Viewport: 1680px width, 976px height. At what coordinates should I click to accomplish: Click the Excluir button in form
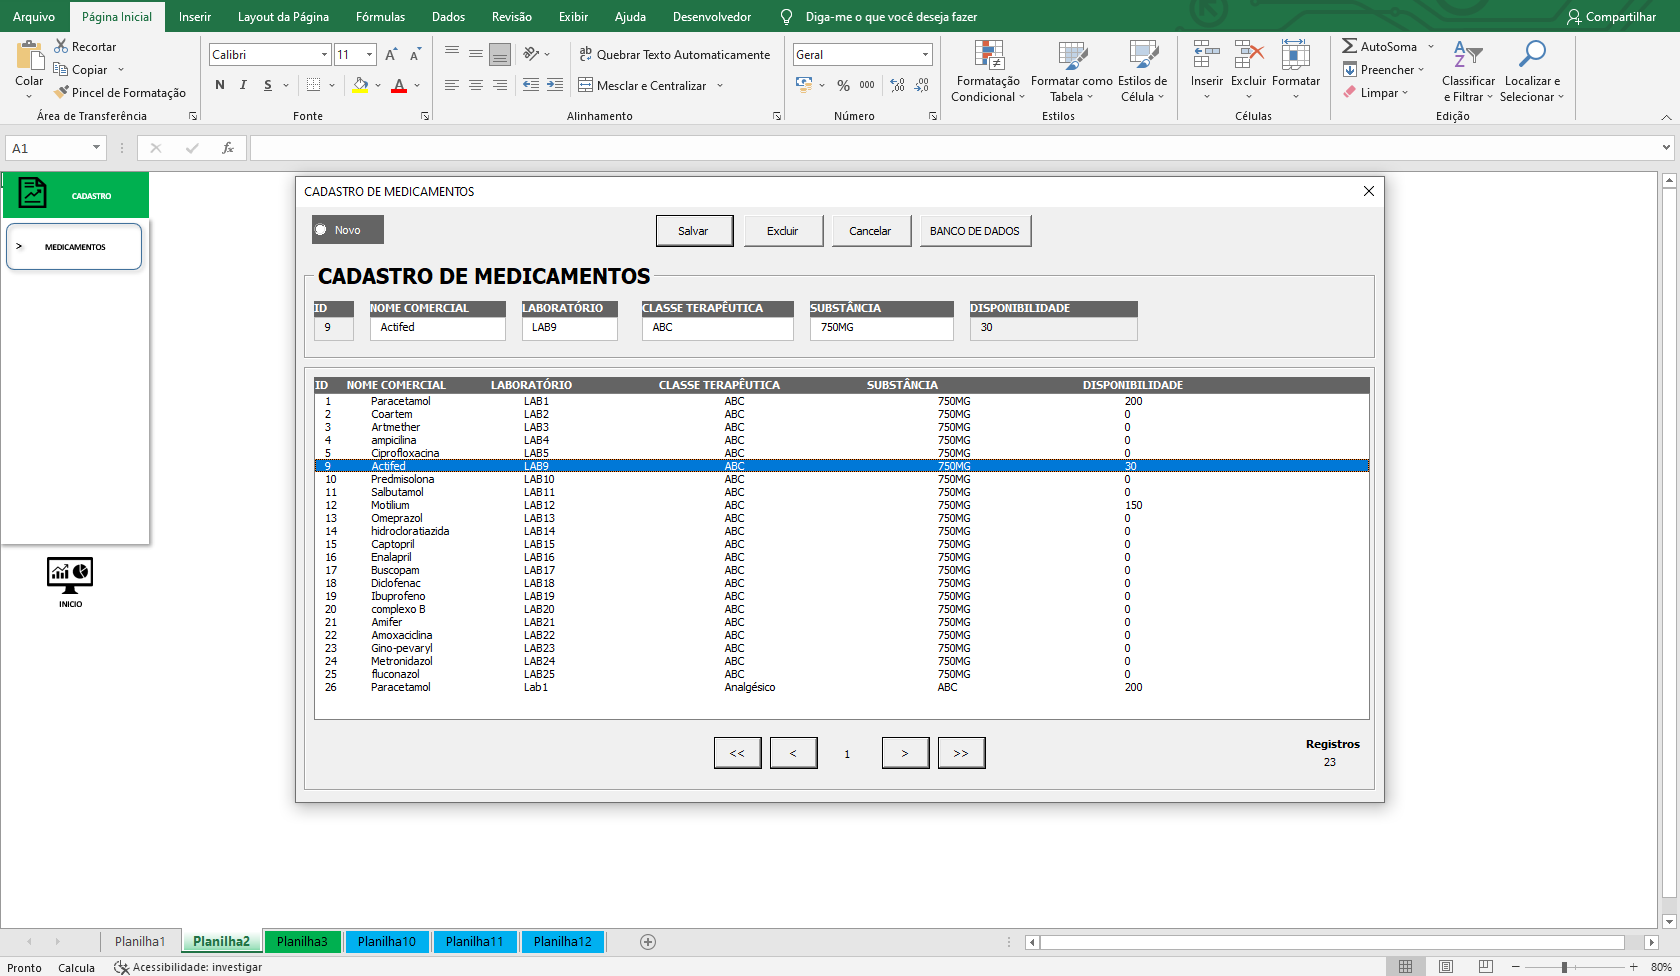pyautogui.click(x=783, y=231)
